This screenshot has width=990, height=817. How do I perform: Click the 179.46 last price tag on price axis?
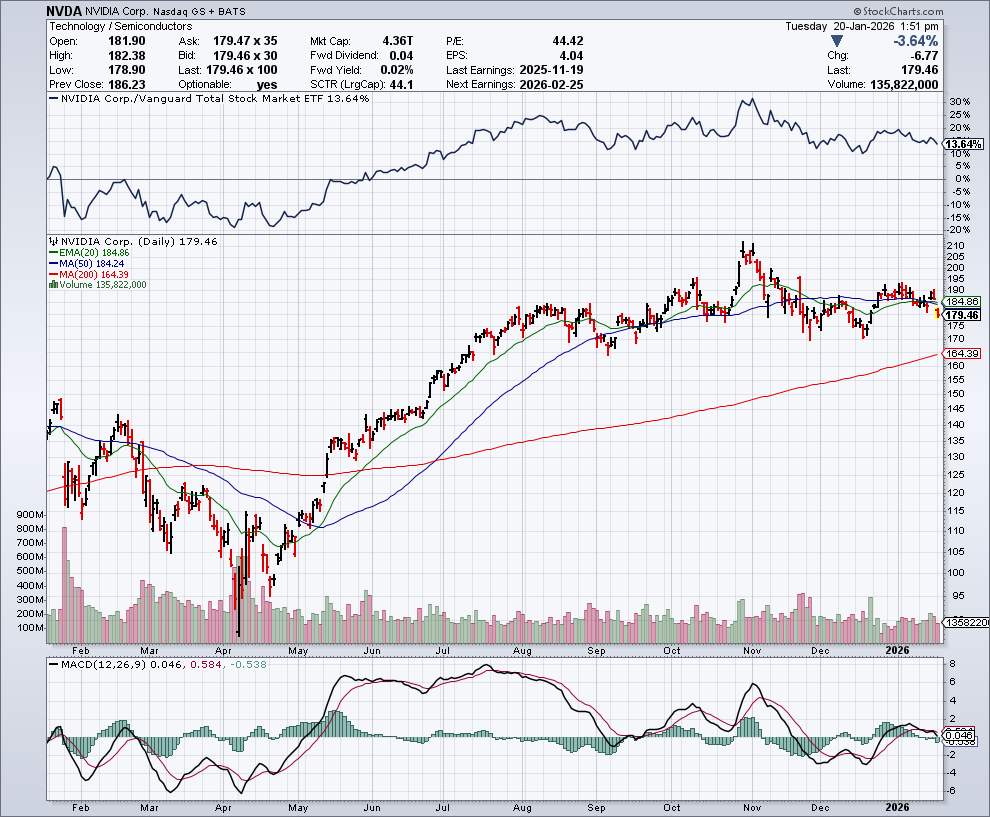coord(961,315)
